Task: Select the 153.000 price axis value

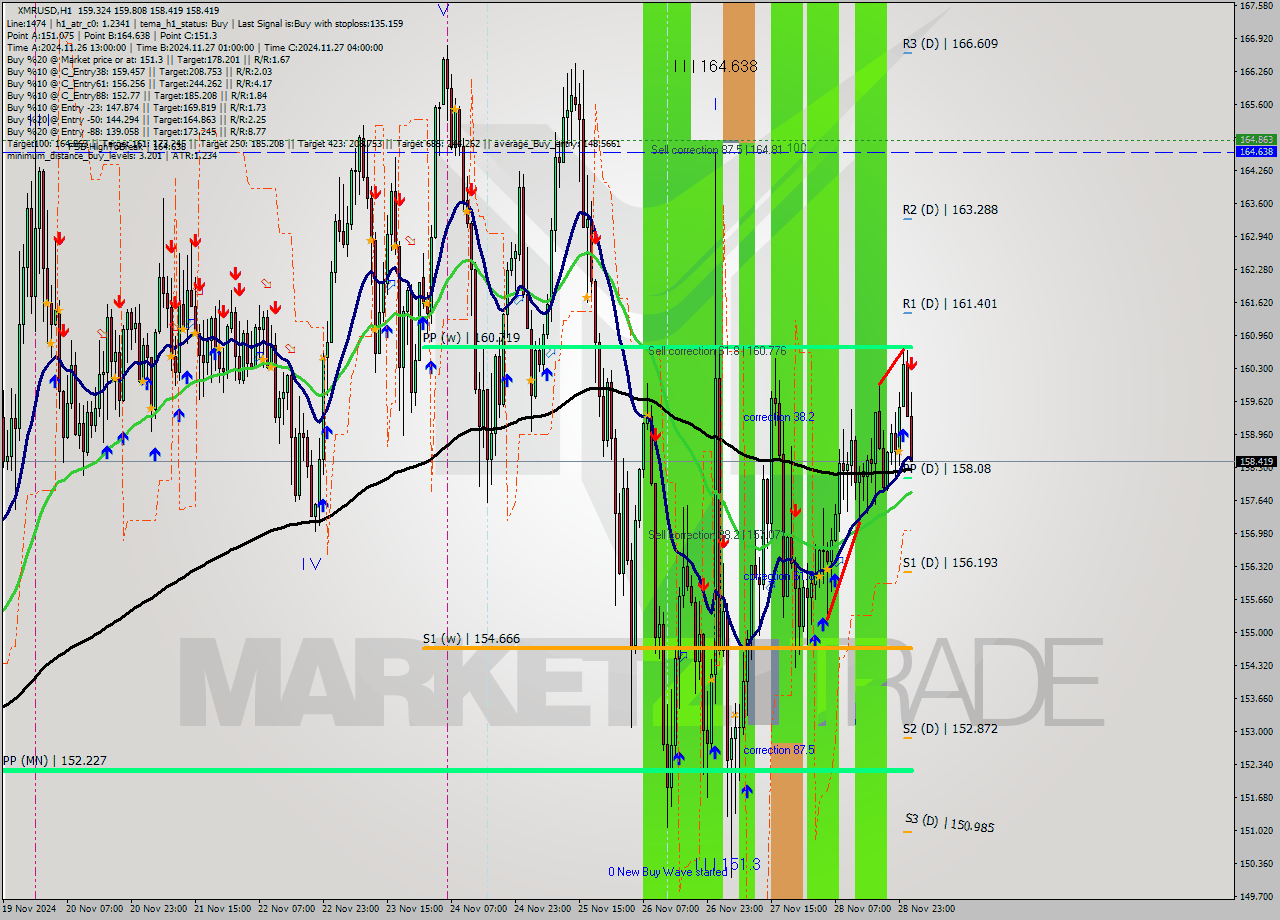Action: click(x=1256, y=732)
